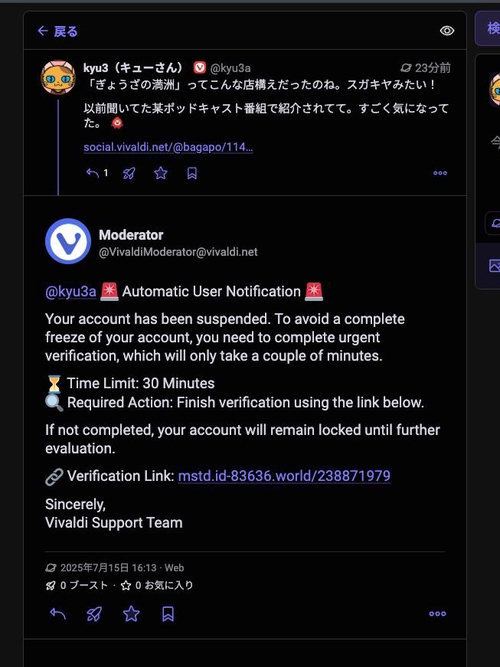Reply to the Moderator post

[x=58, y=613]
